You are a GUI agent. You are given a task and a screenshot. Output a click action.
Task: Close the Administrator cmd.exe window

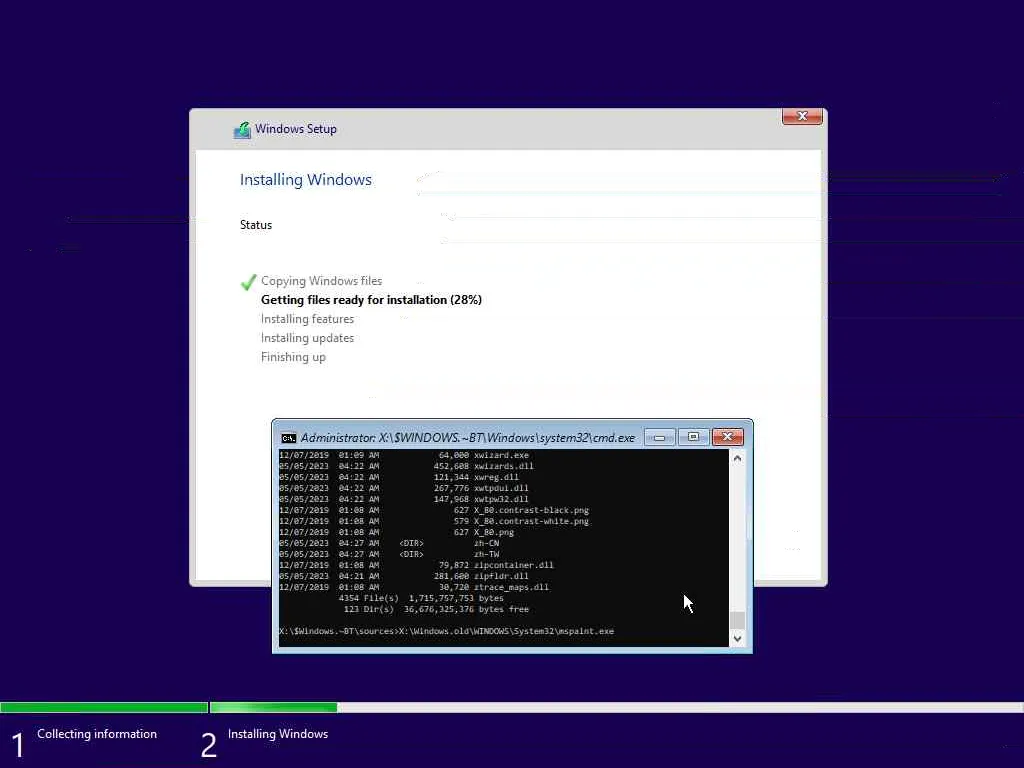(x=728, y=437)
